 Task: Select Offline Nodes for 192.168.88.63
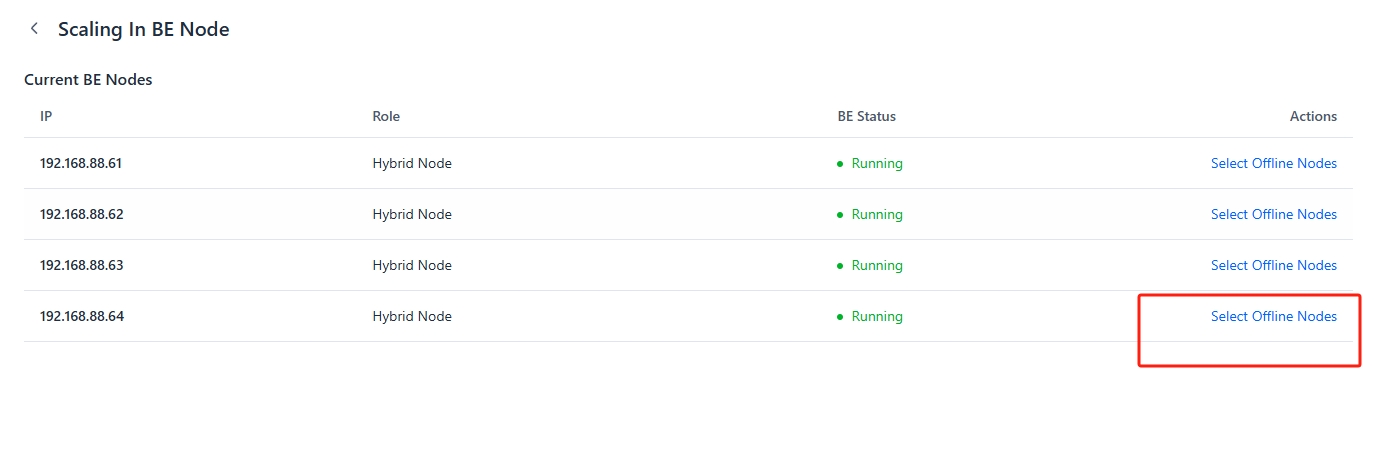[x=1273, y=265]
